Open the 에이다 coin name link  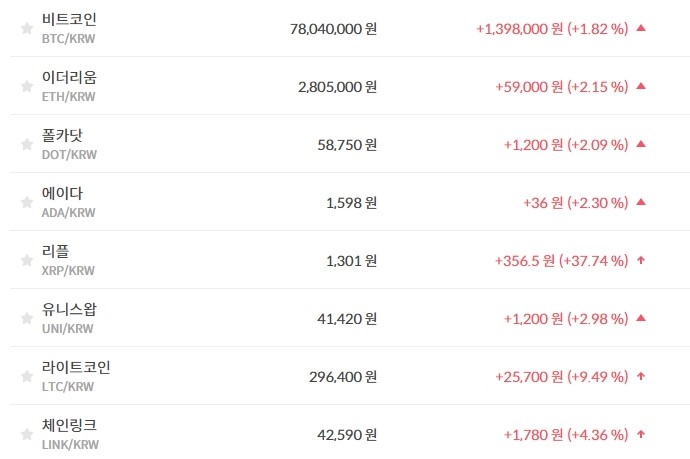pyautogui.click(x=62, y=194)
